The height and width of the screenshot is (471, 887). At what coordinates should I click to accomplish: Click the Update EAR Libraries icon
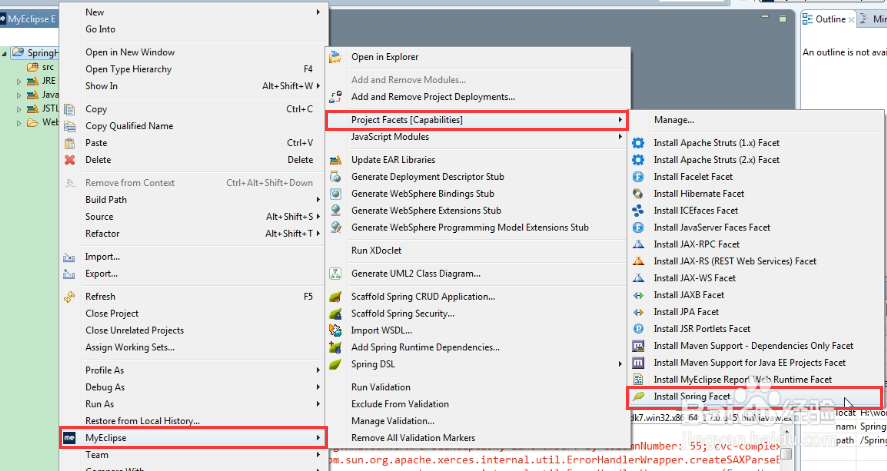[x=335, y=160]
